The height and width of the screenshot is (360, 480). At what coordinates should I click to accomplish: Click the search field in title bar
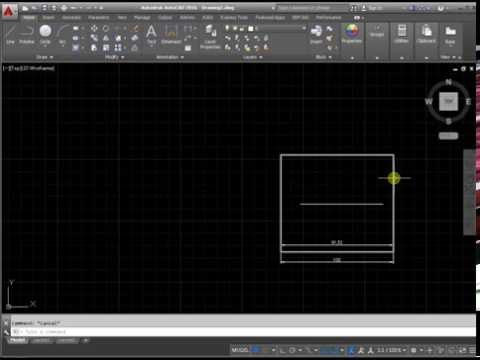point(312,8)
